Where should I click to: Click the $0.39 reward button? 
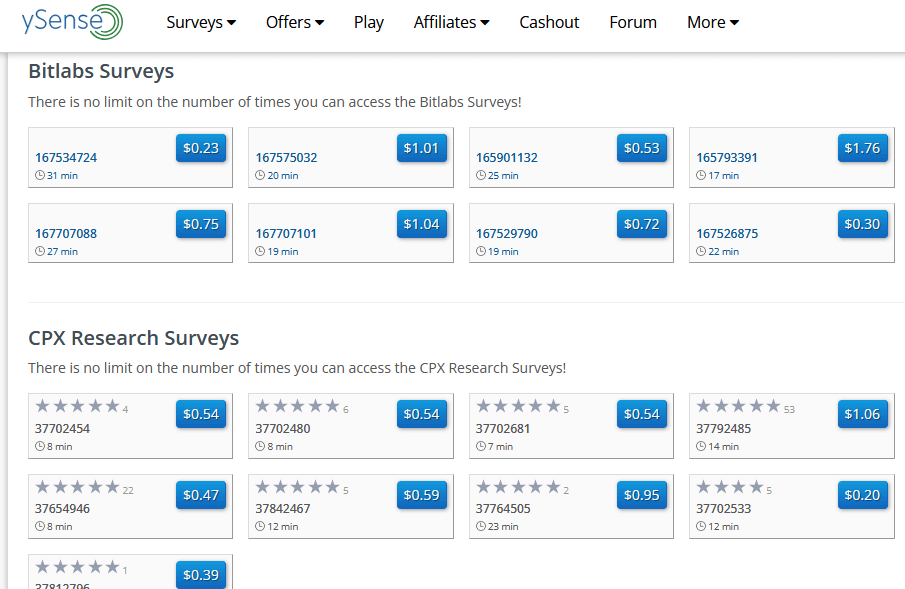click(201, 575)
